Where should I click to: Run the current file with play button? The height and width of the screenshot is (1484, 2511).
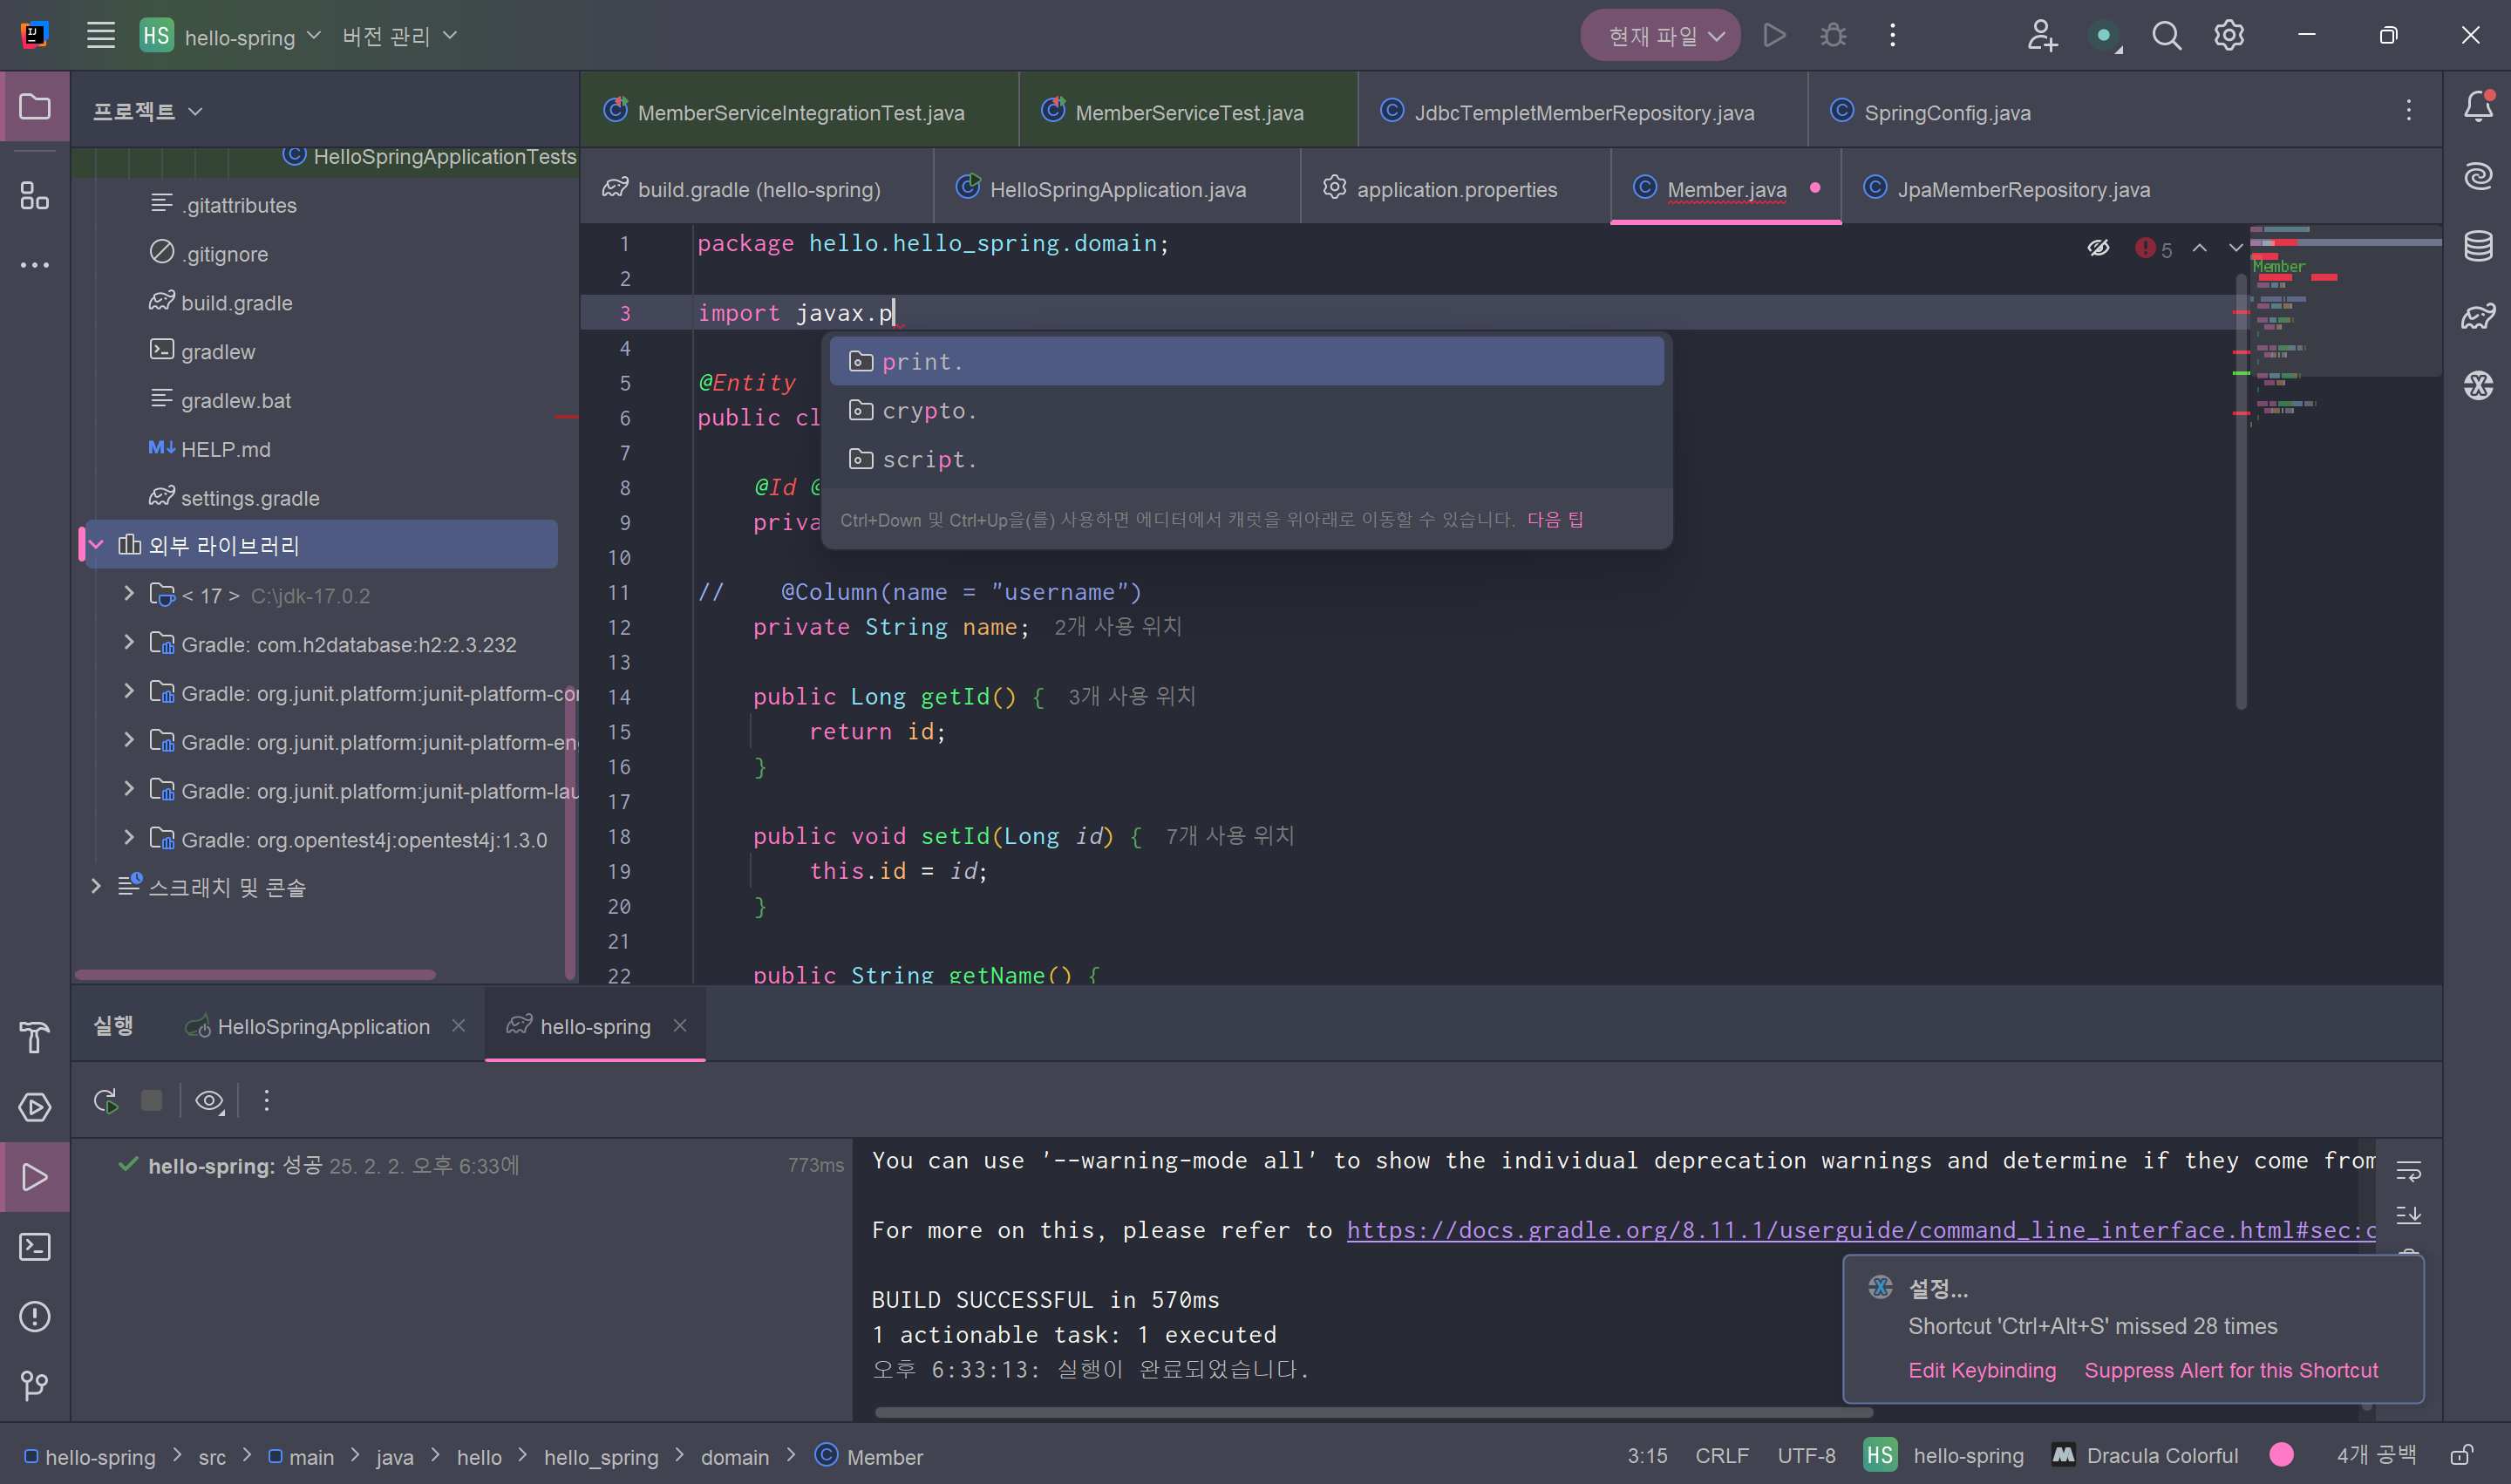1774,36
